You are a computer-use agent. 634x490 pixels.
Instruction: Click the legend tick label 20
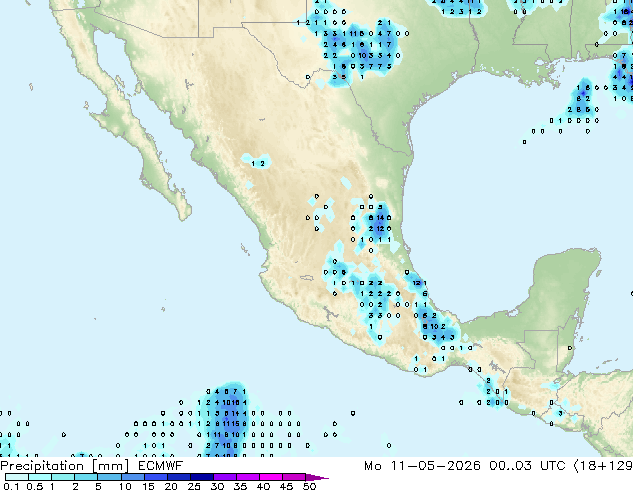click(x=171, y=486)
